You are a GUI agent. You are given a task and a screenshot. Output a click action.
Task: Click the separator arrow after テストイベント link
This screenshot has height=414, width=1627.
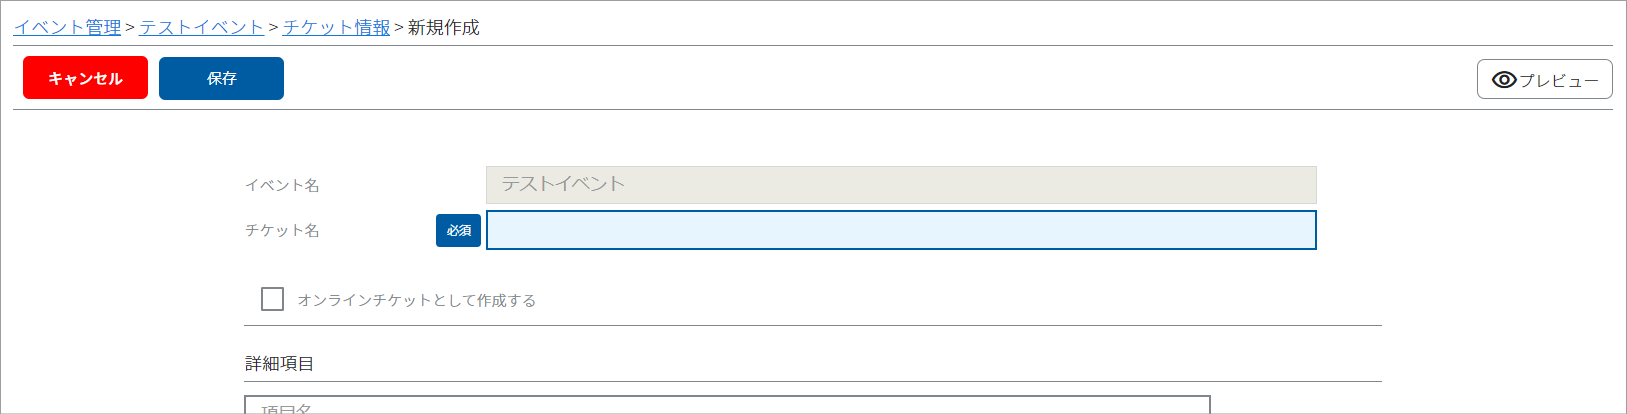tap(273, 28)
